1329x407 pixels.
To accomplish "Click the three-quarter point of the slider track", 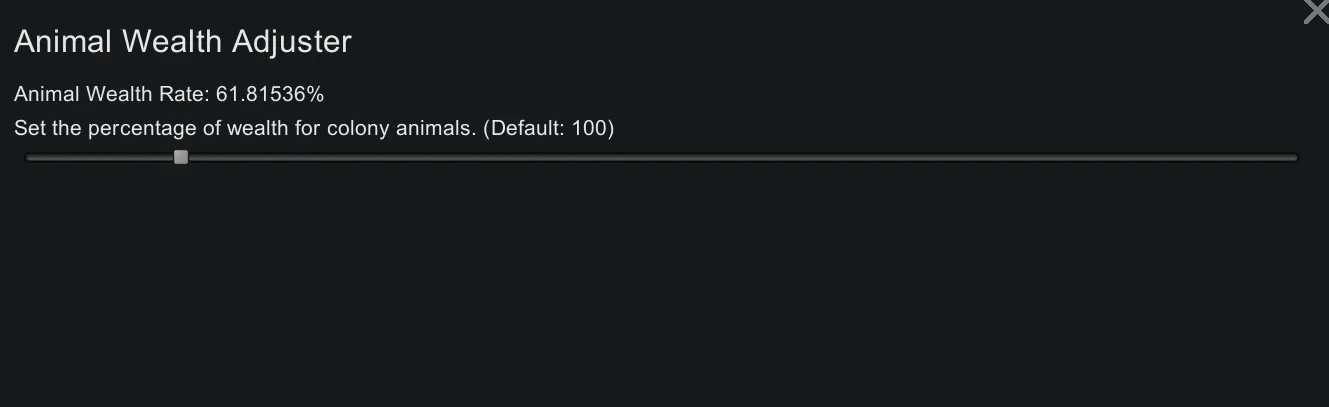I will pyautogui.click(x=979, y=157).
